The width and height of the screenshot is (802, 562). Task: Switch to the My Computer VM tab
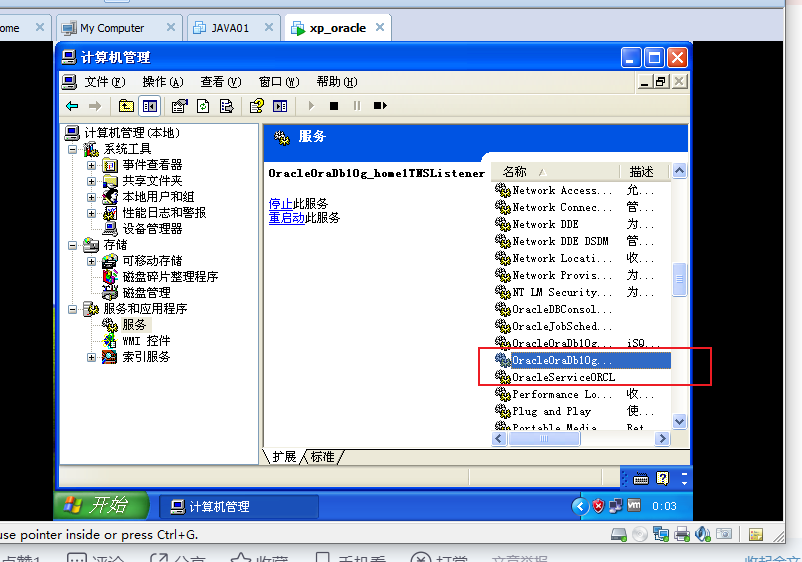click(x=112, y=28)
